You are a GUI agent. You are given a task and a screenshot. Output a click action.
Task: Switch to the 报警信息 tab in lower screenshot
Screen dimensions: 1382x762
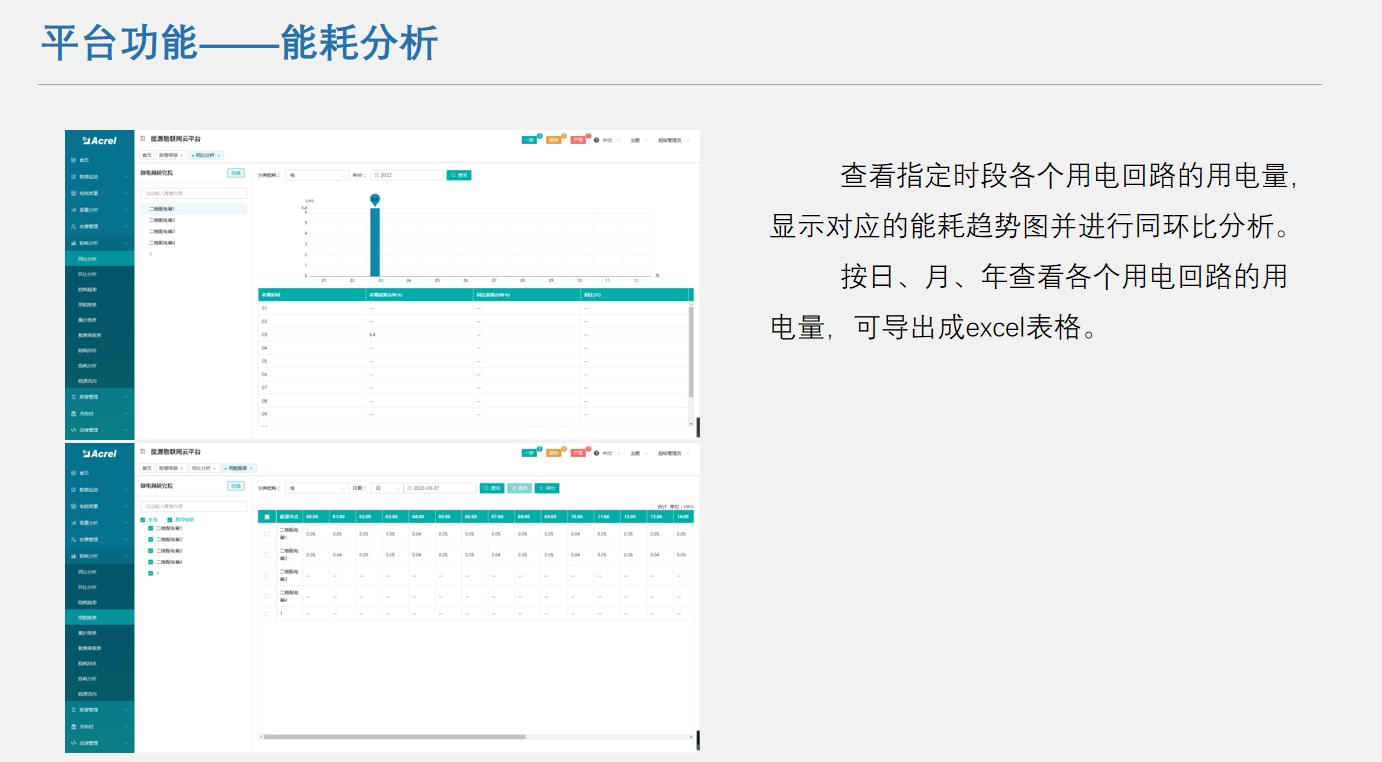[170, 468]
